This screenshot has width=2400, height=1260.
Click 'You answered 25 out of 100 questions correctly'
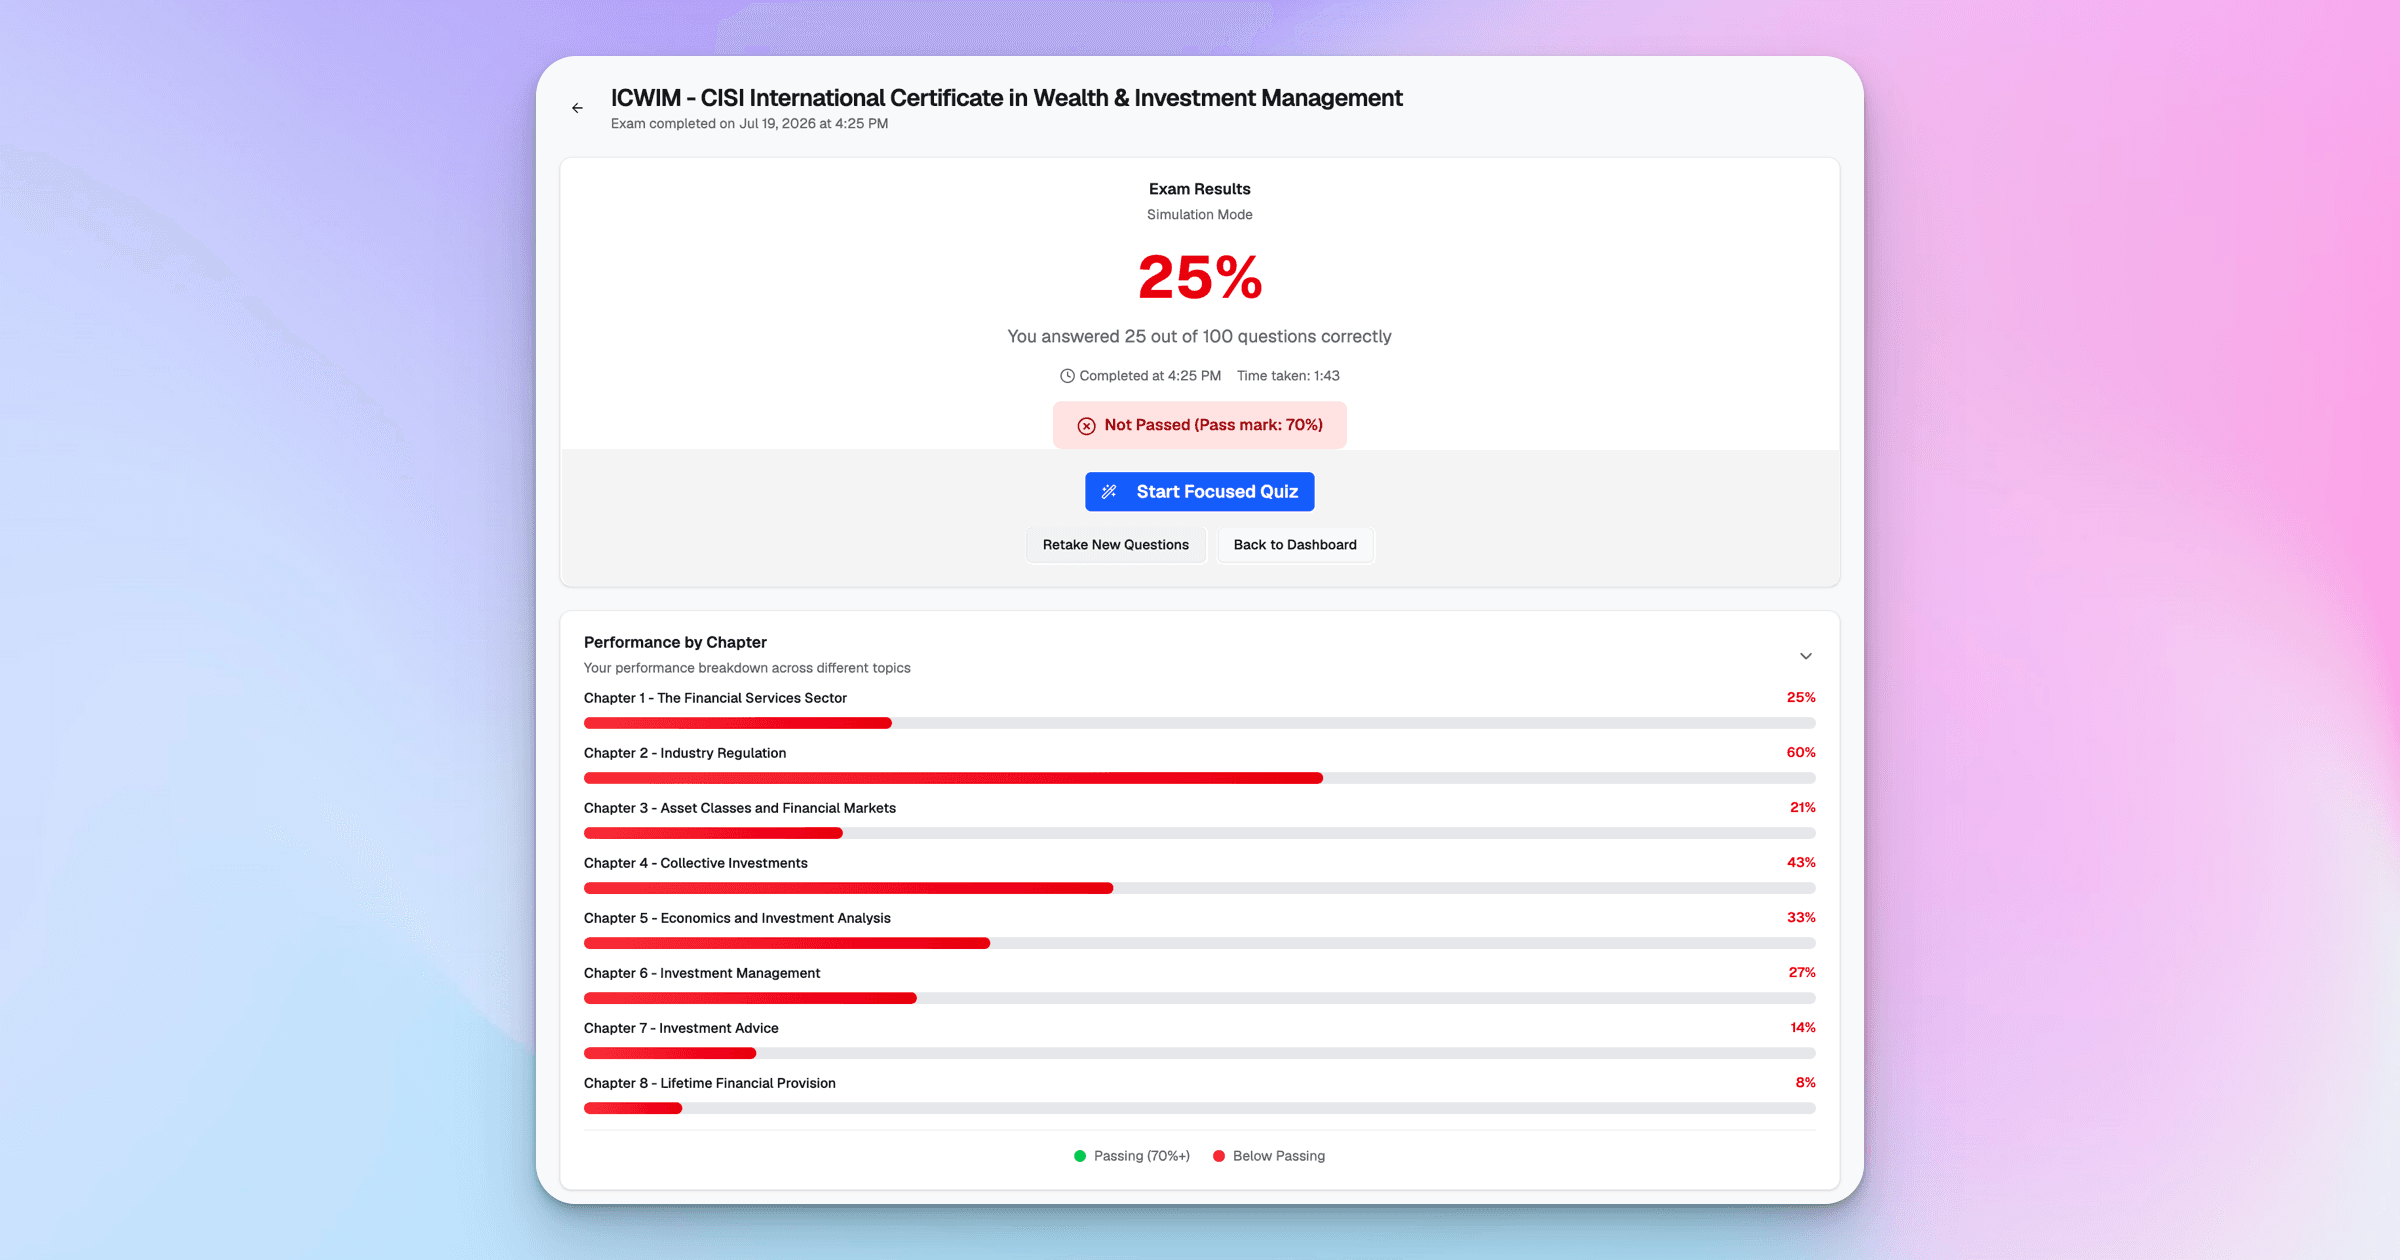pos(1199,336)
